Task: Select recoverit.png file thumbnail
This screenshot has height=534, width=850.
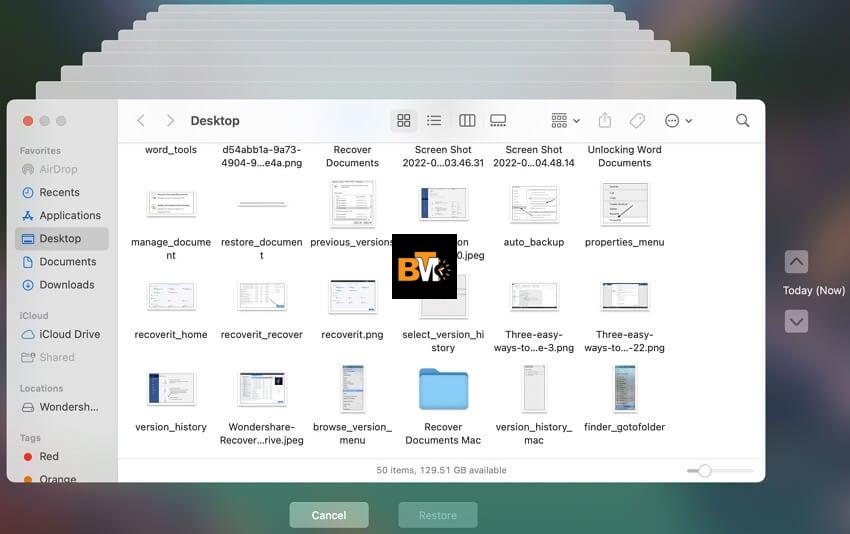Action: tap(352, 297)
